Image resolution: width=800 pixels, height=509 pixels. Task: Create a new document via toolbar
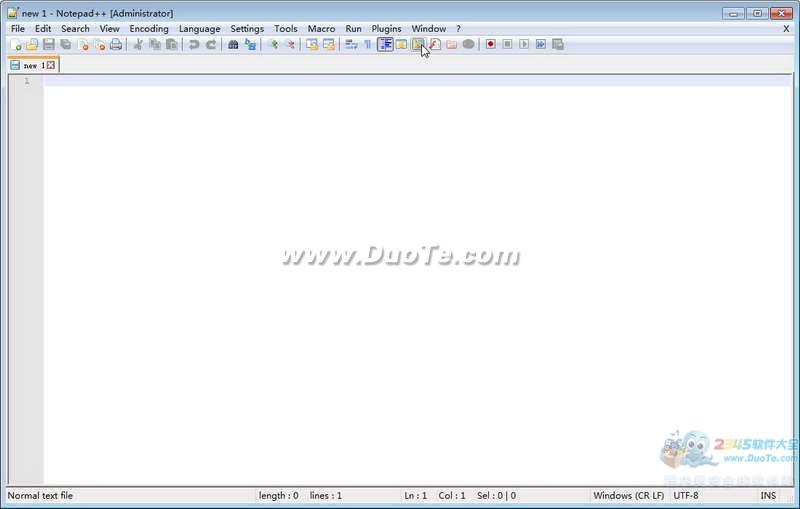click(x=16, y=45)
